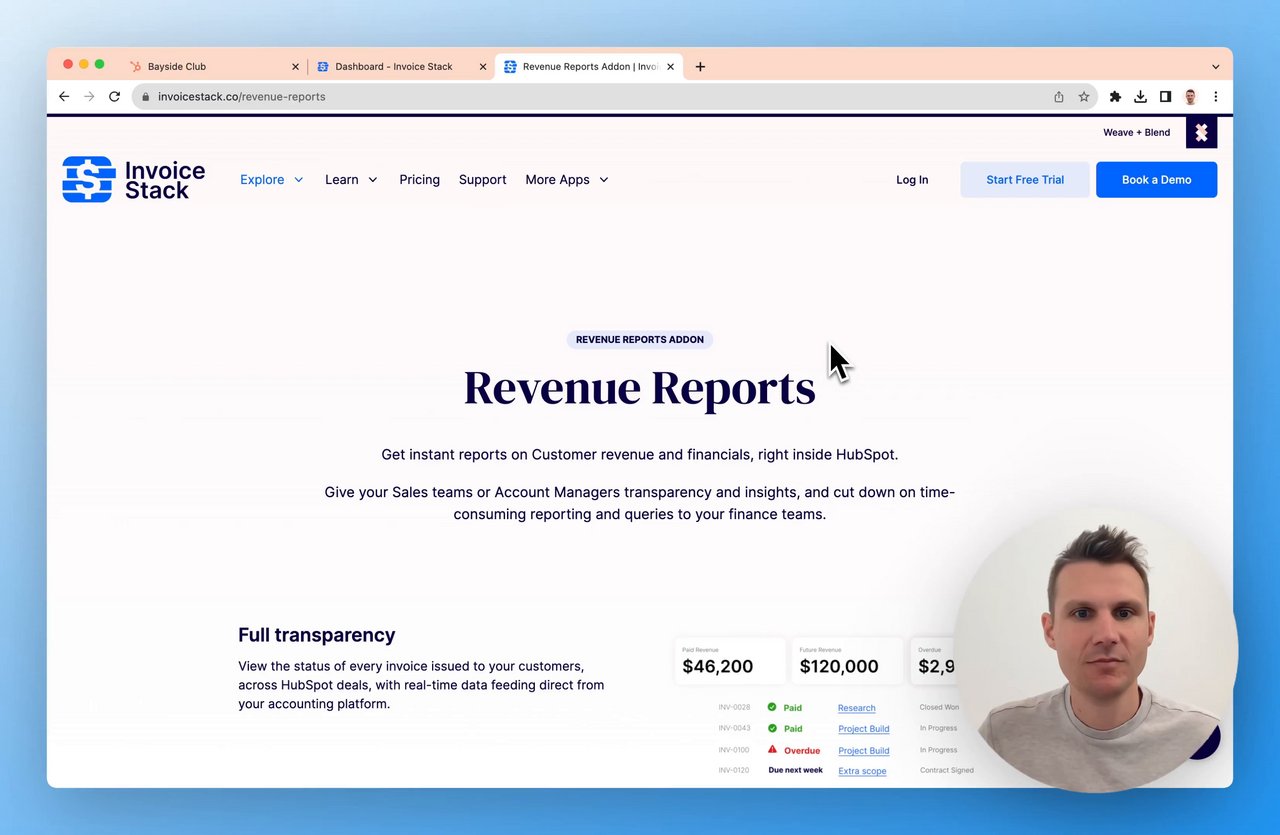This screenshot has height=835, width=1280.
Task: Expand the Learn dropdown menu
Action: coord(351,180)
